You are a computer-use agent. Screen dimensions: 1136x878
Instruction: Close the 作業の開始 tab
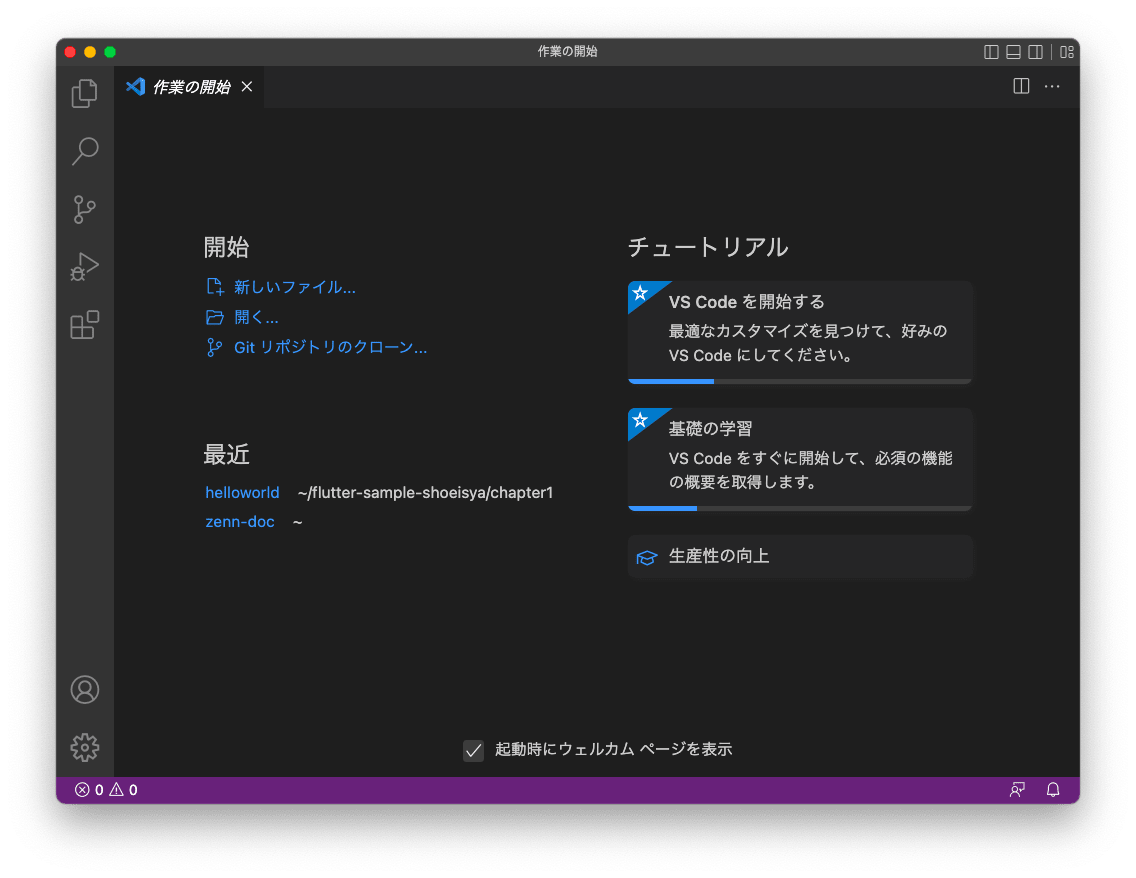(247, 87)
